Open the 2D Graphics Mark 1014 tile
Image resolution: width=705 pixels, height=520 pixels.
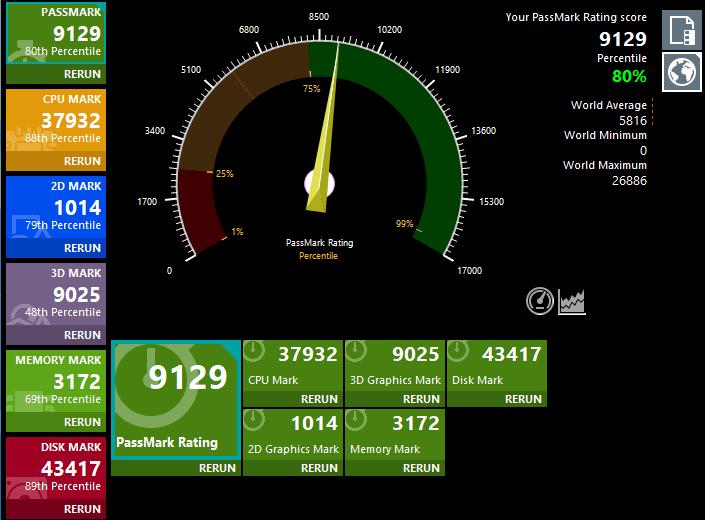[293, 435]
